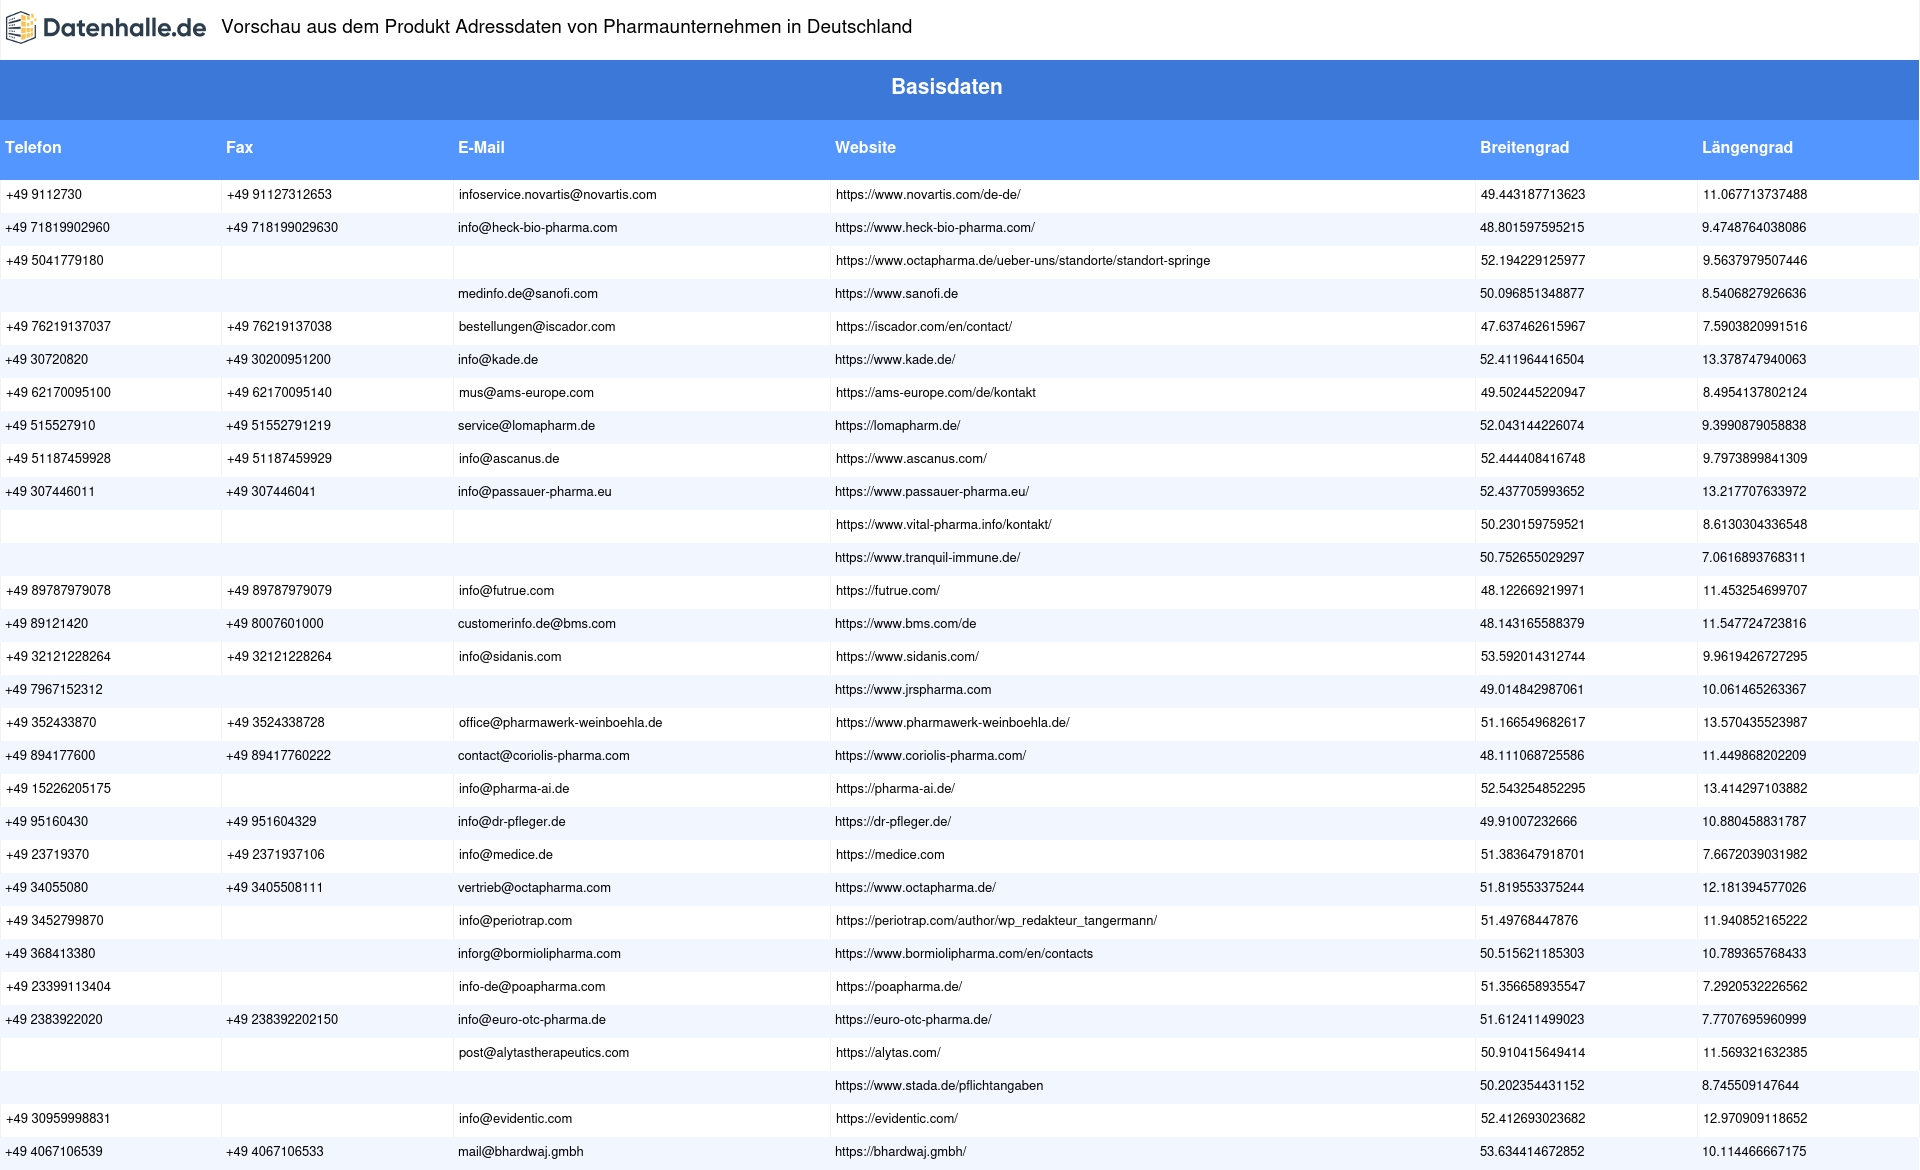
Task: Select email info@heck-bio-pharma.com
Action: [538, 228]
